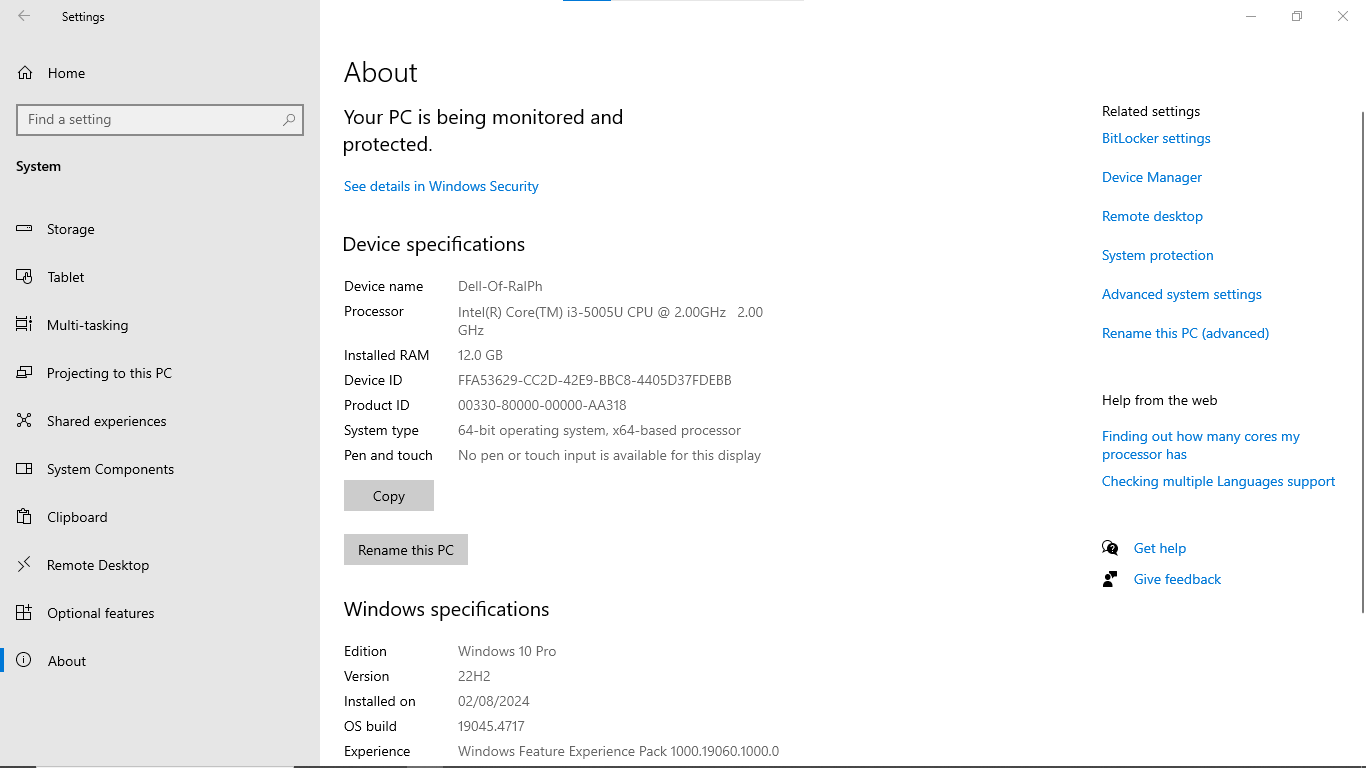
Task: Click the Projecting to this PC icon
Action: 25,373
